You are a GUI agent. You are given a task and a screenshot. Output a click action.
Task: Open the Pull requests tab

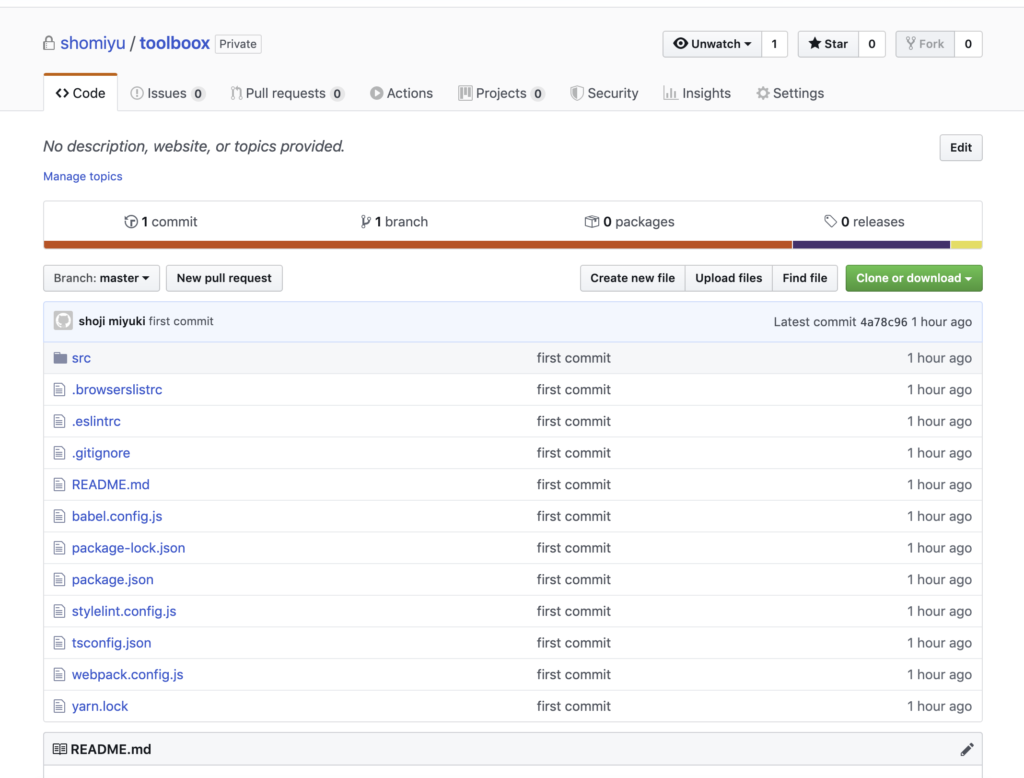[287, 93]
